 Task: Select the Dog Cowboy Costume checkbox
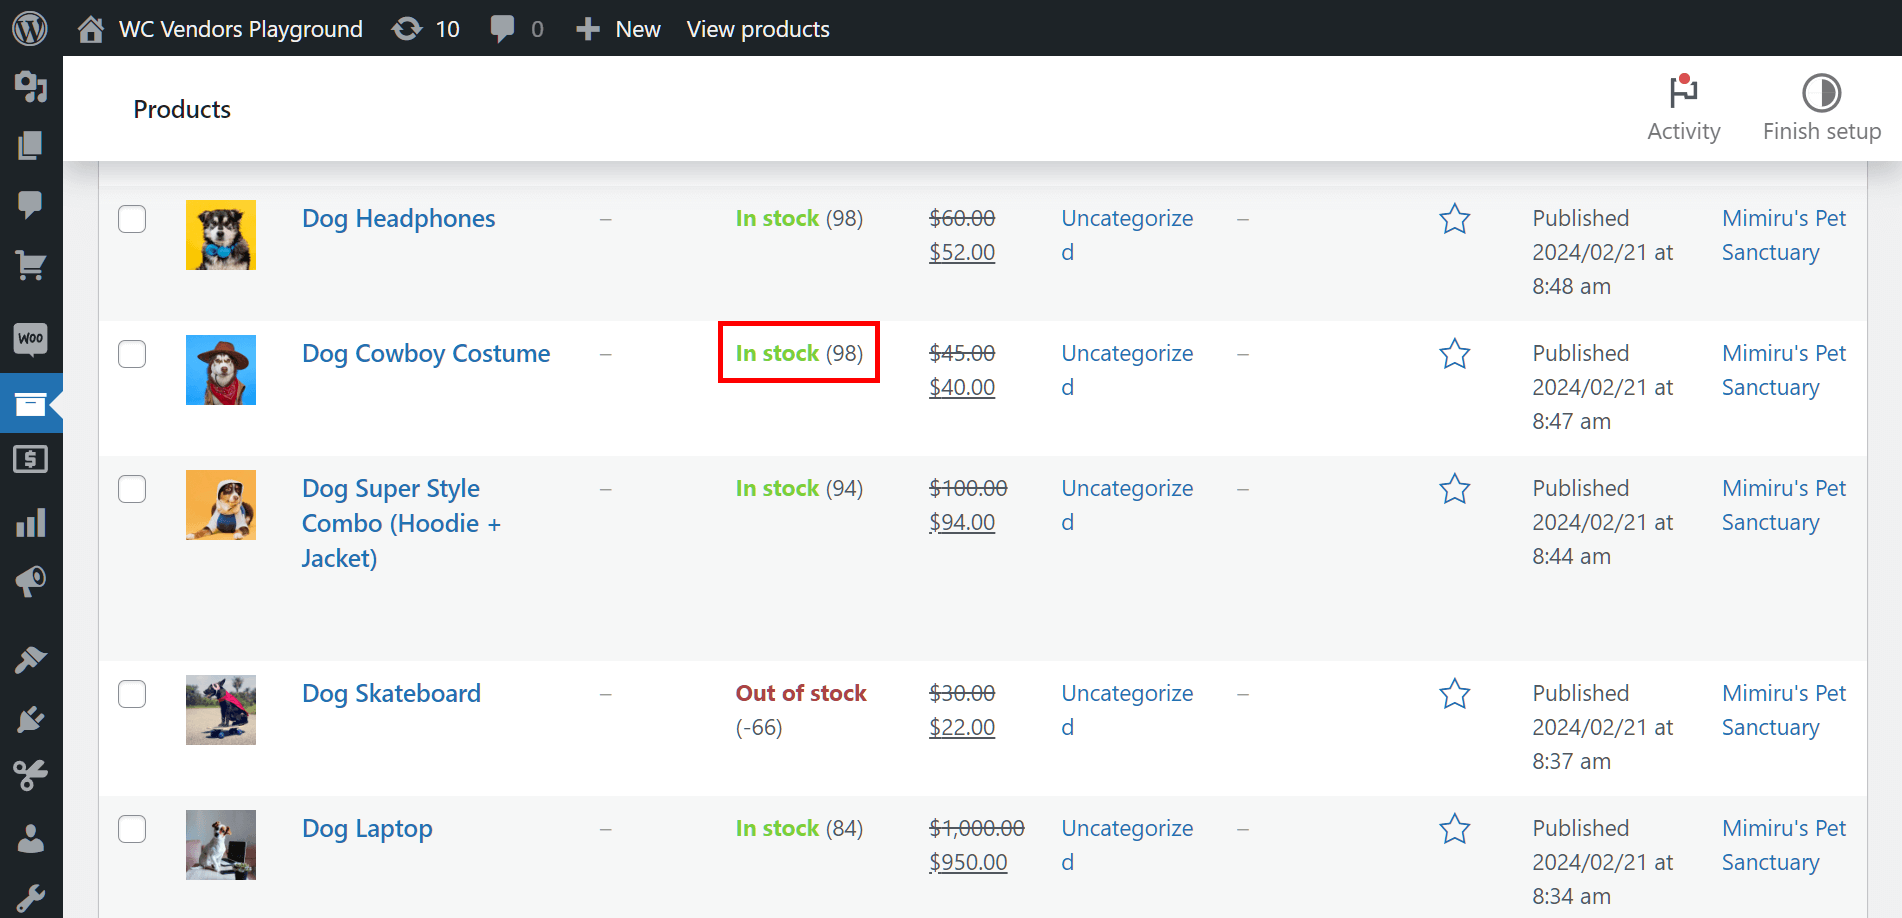point(132,354)
